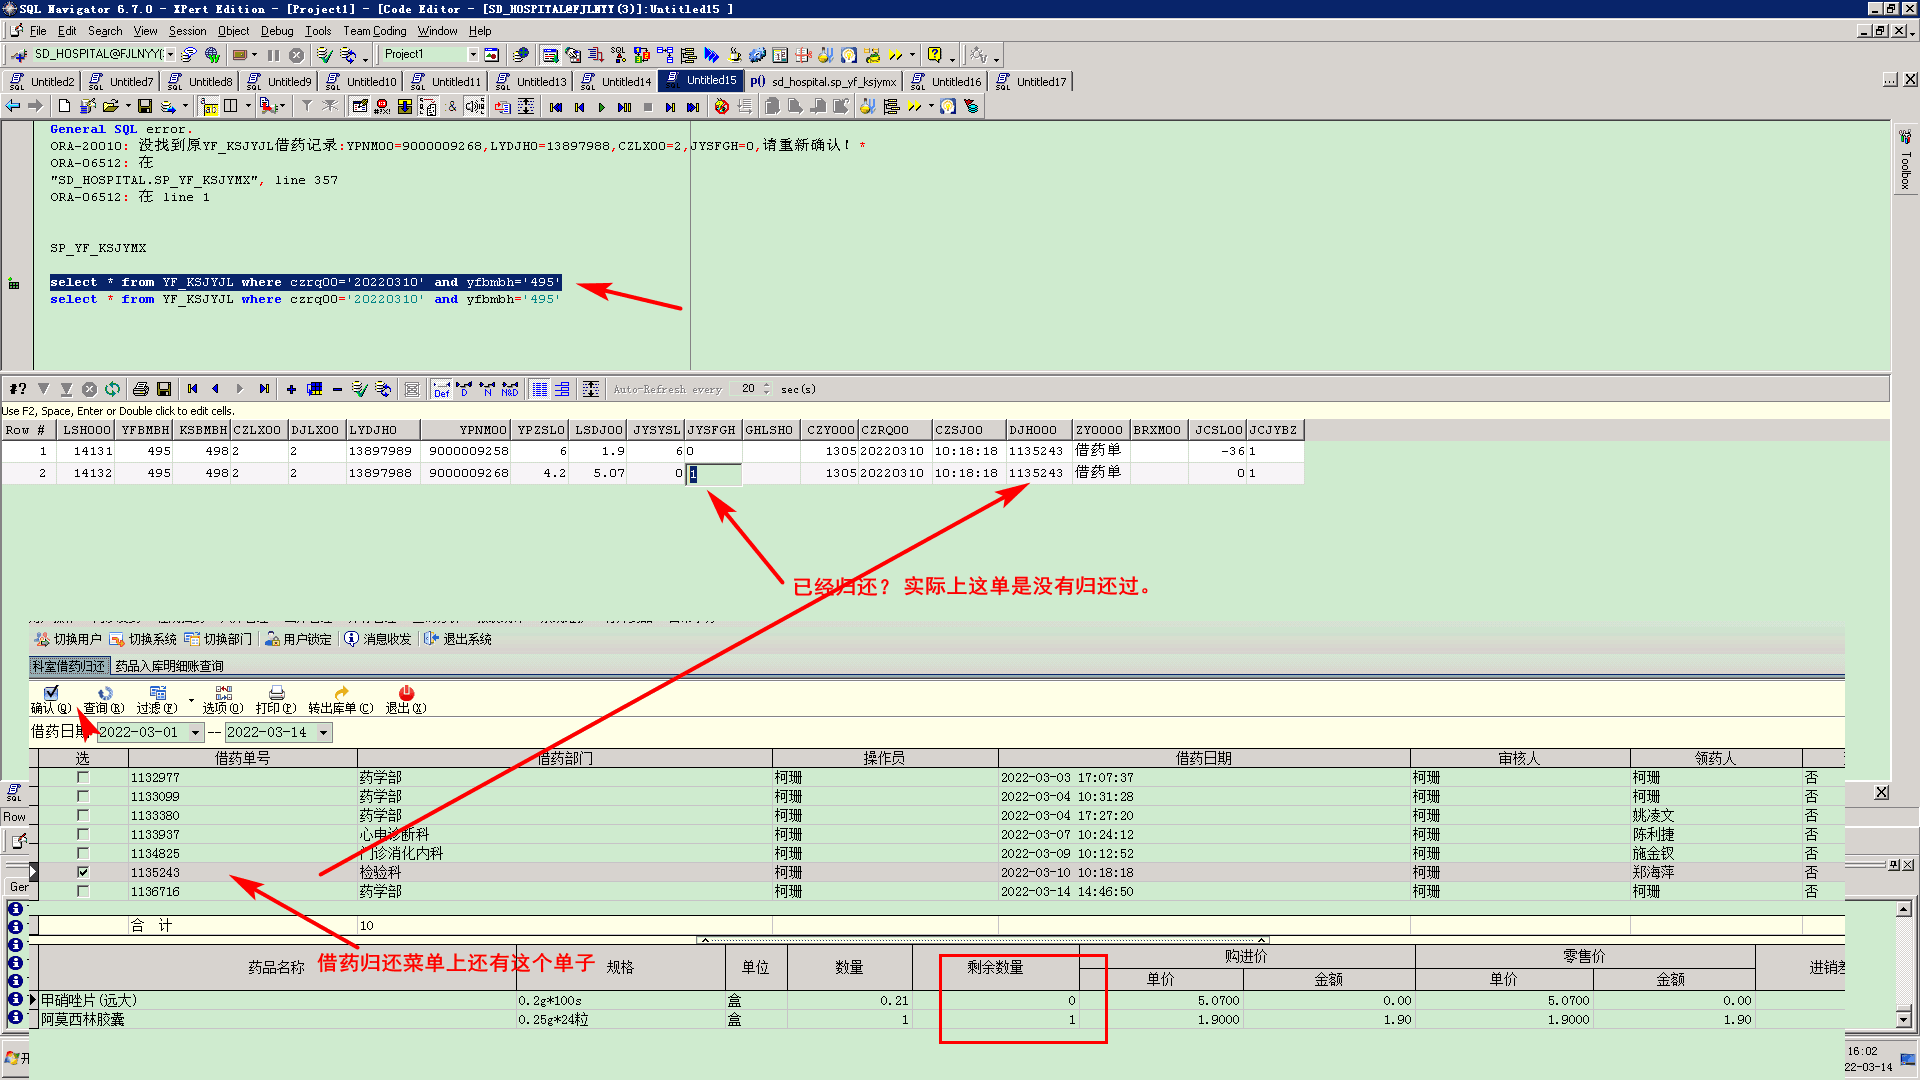Open the Session menu
The image size is (1920, 1080).
(x=187, y=31)
